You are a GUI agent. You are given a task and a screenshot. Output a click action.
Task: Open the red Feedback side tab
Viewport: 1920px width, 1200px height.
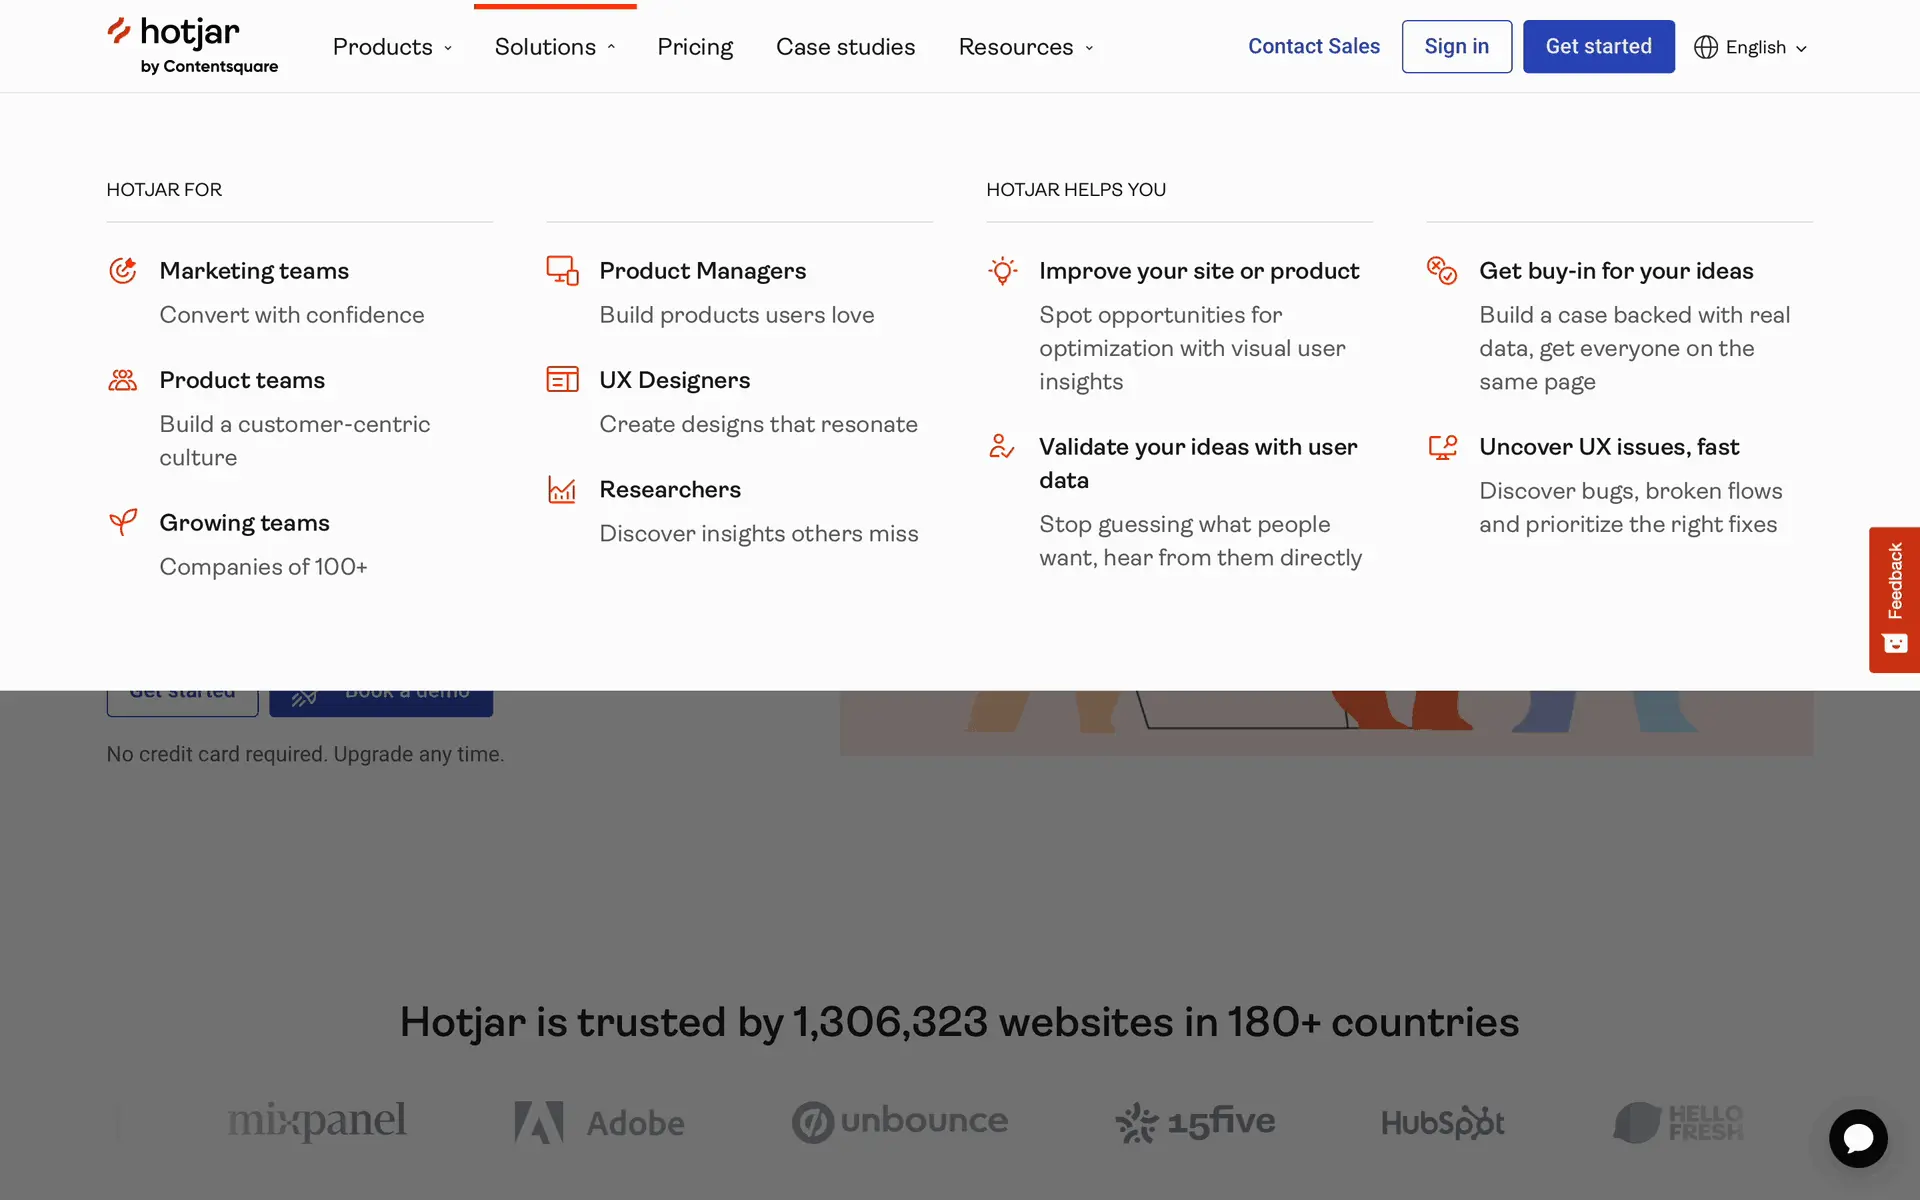(1894, 599)
